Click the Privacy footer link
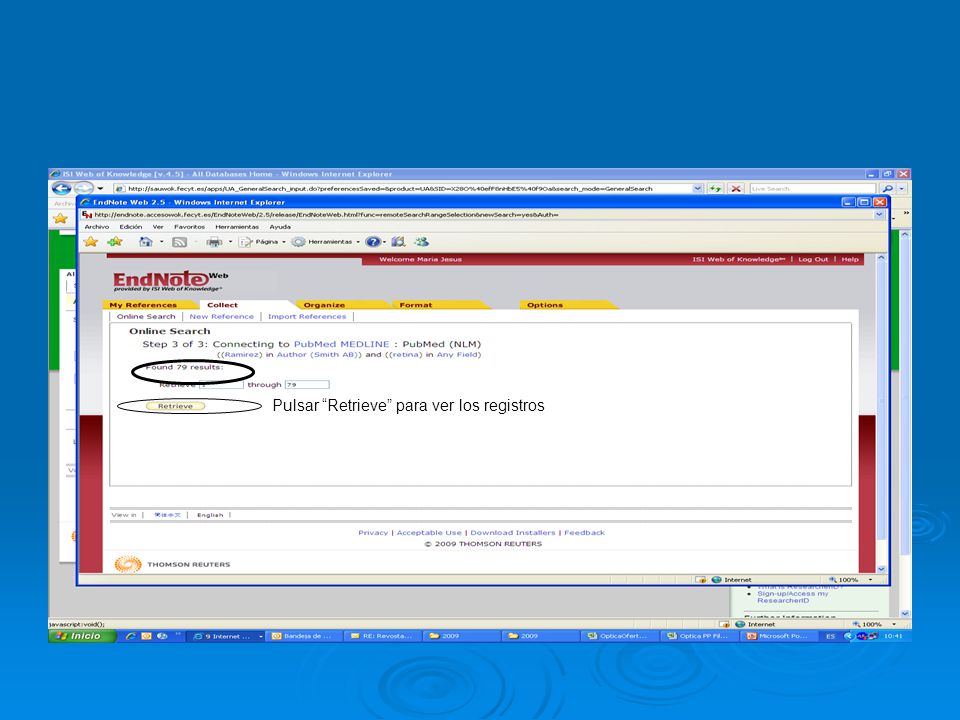This screenshot has height=720, width=960. [373, 533]
